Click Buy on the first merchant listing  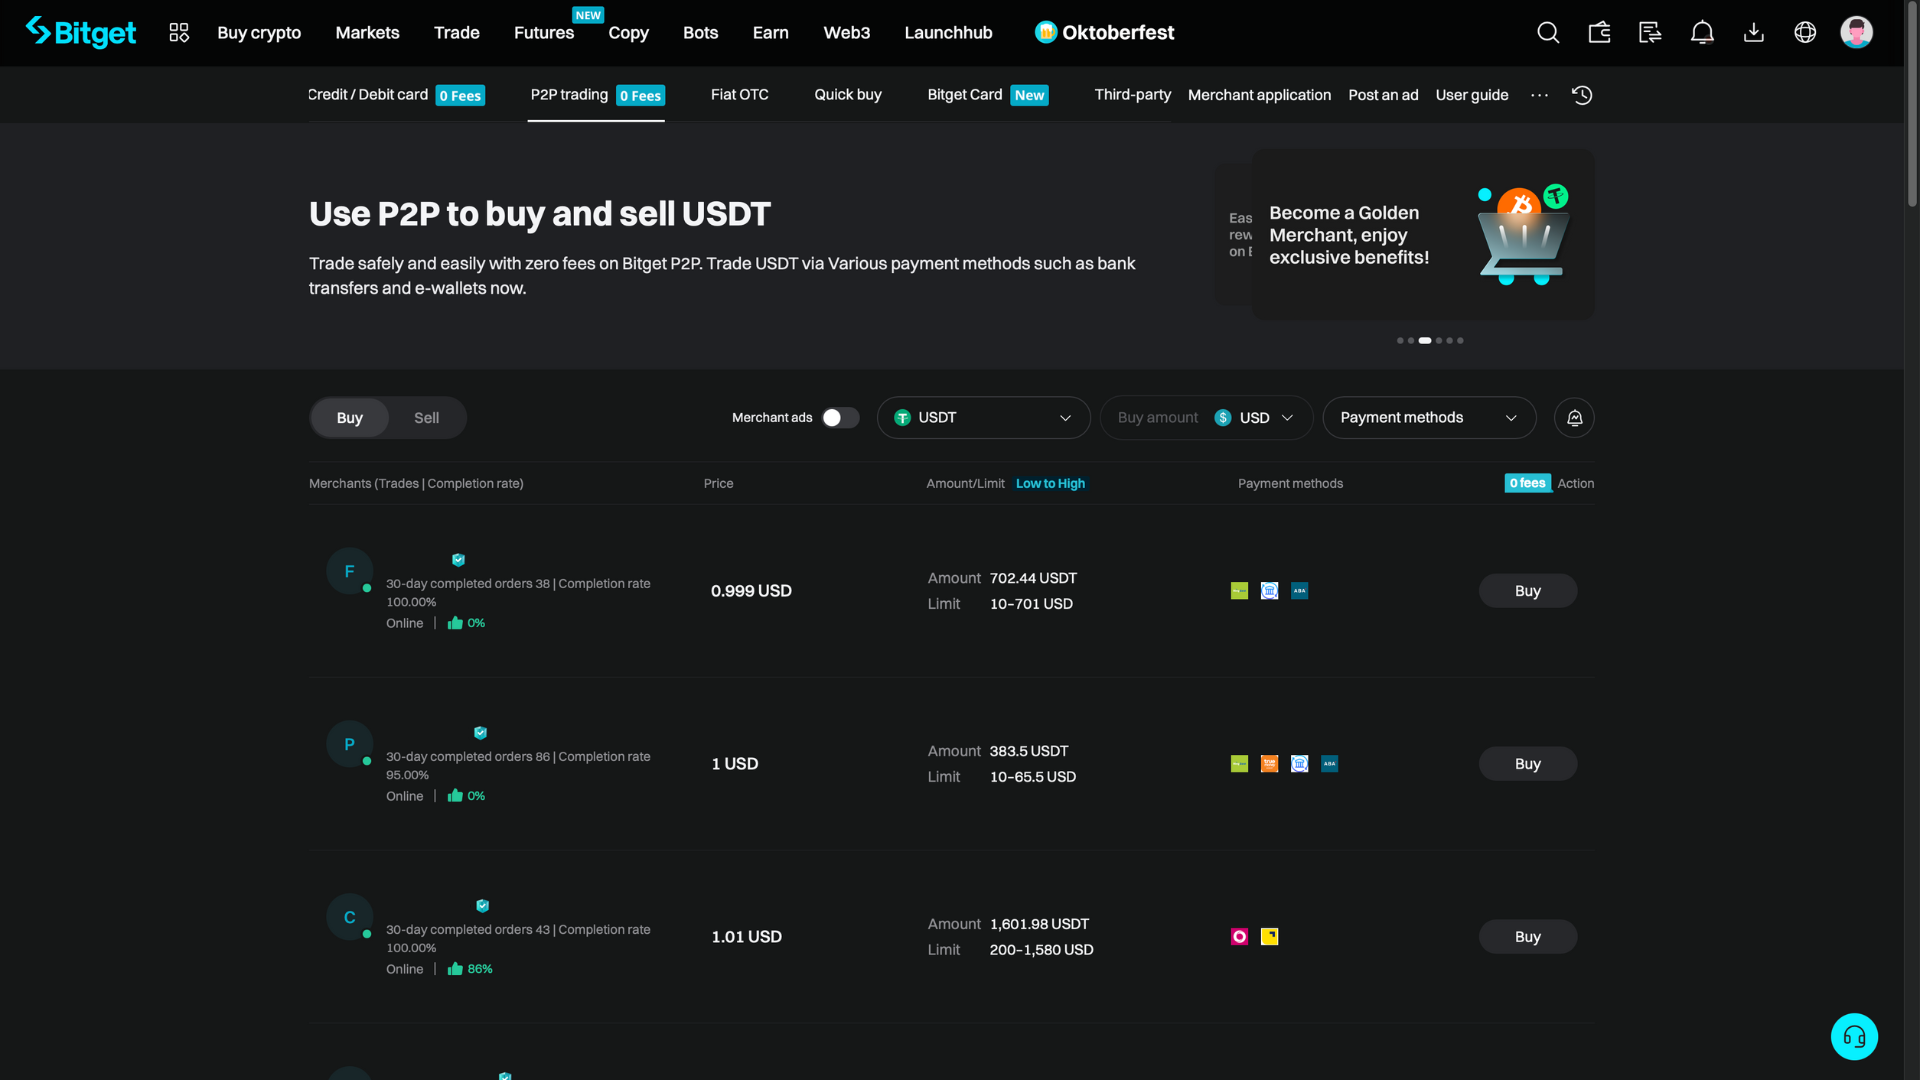(x=1527, y=590)
